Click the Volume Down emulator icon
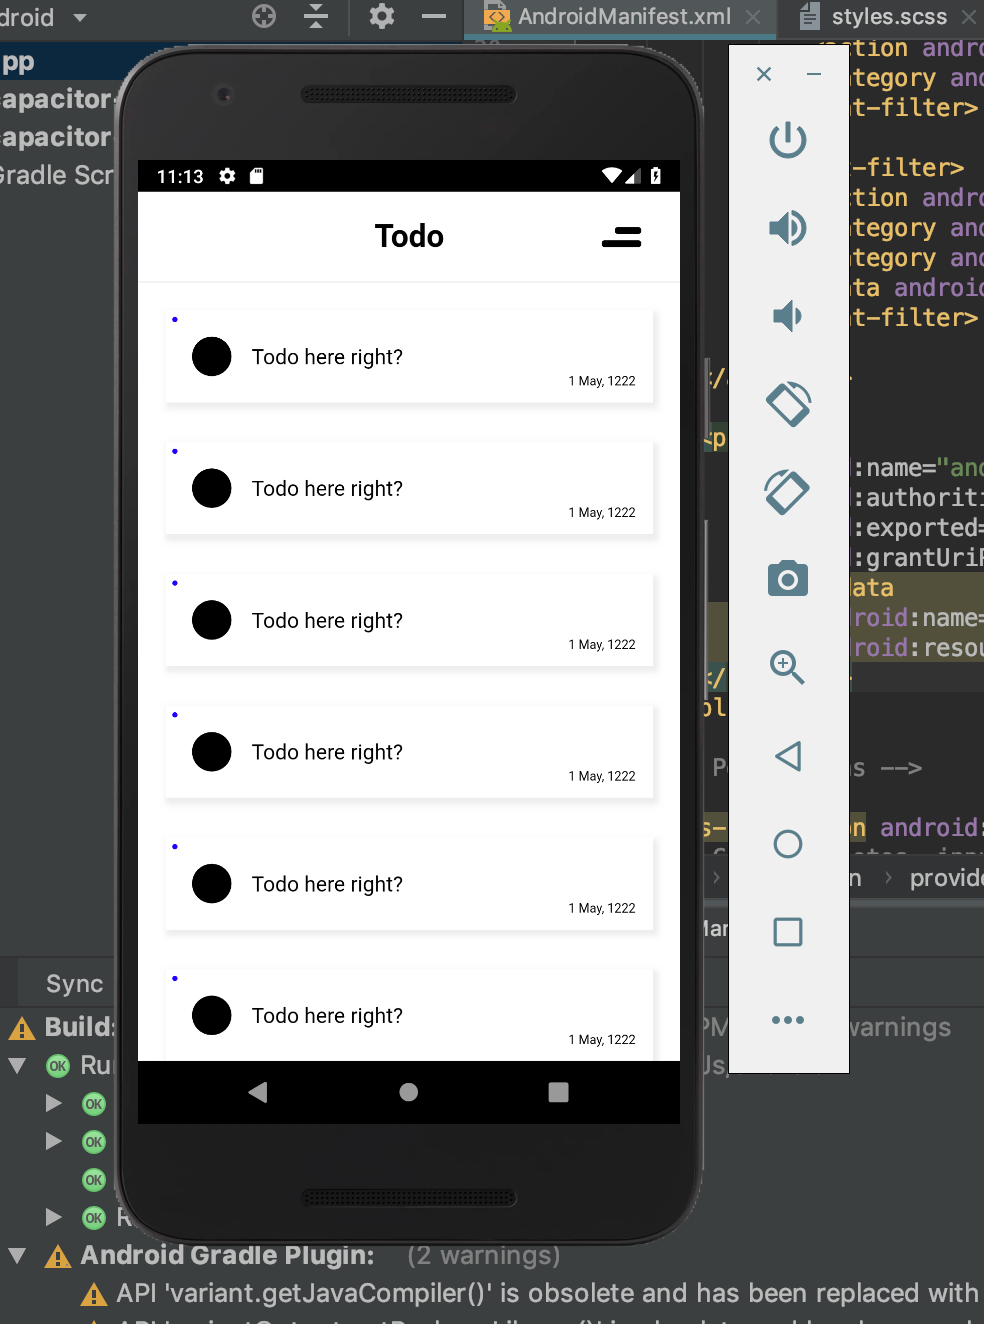 [x=787, y=315]
